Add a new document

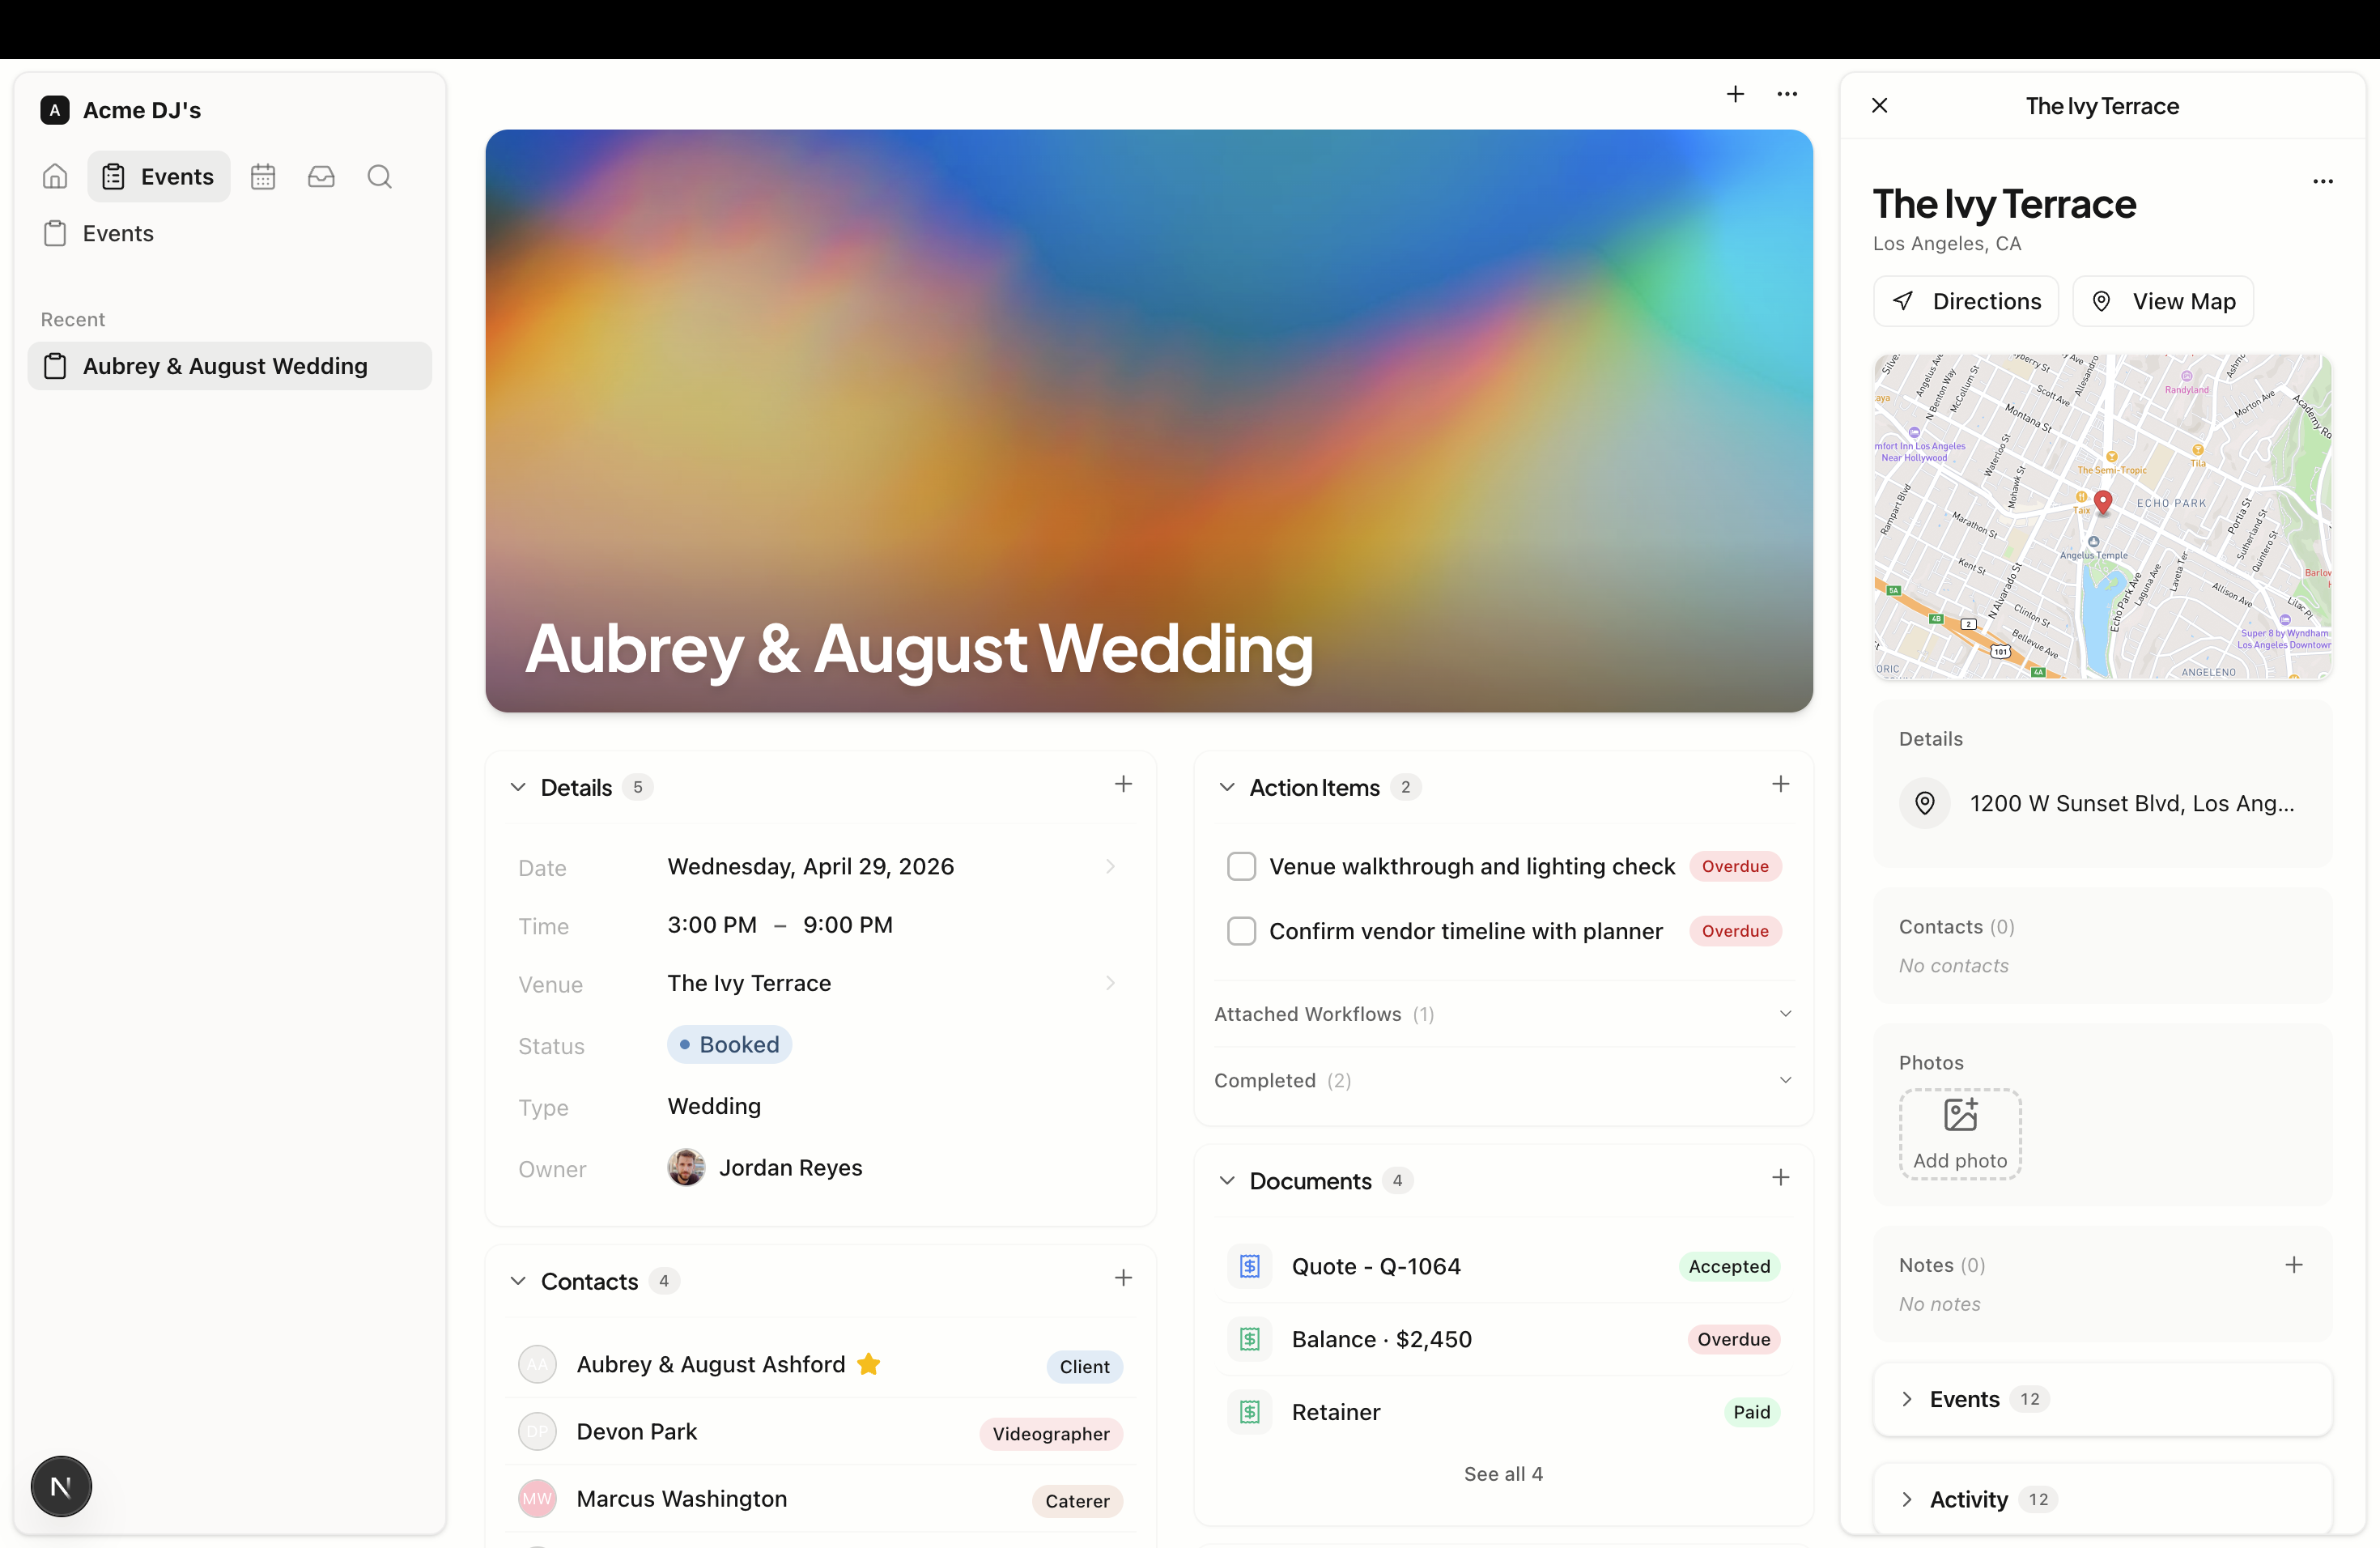1780,1178
